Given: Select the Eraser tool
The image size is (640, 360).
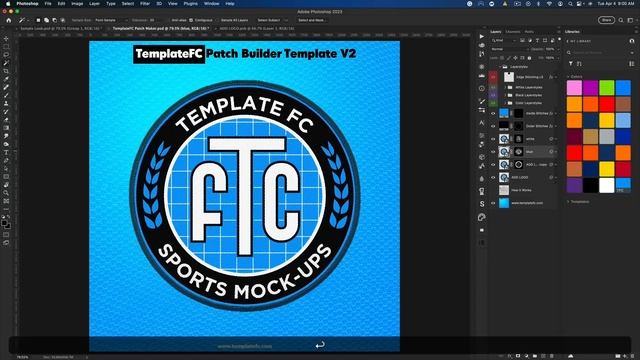Looking at the screenshot, I should 6,120.
